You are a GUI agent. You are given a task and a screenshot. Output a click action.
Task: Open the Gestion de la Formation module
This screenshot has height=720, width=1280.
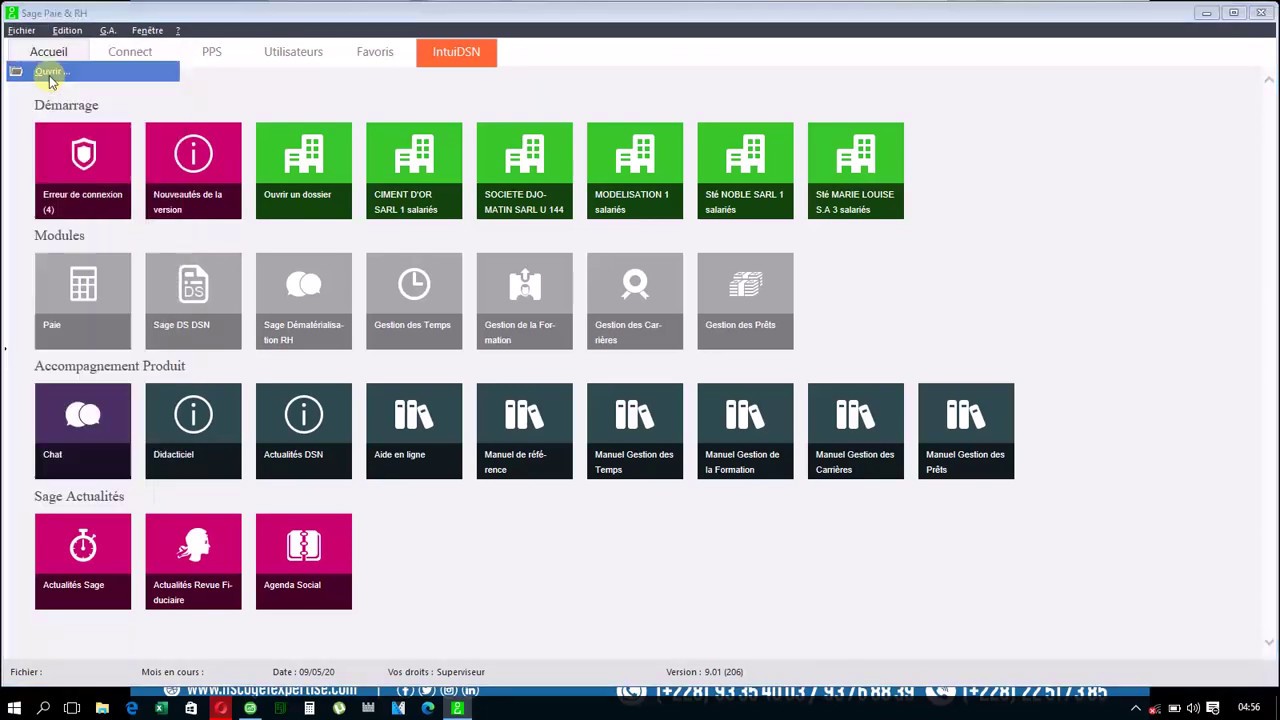[x=525, y=301]
